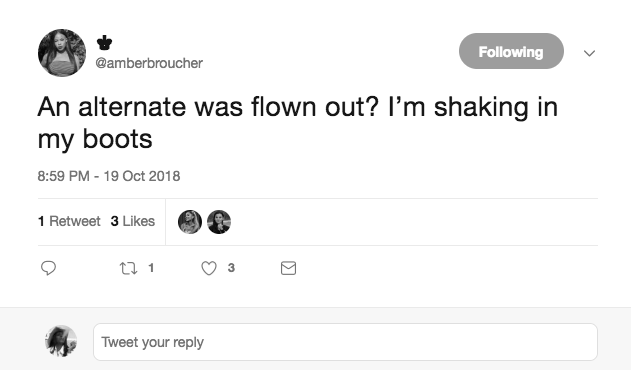The height and width of the screenshot is (370, 631).
Task: Open the 1 Retweet list
Action: pos(69,221)
